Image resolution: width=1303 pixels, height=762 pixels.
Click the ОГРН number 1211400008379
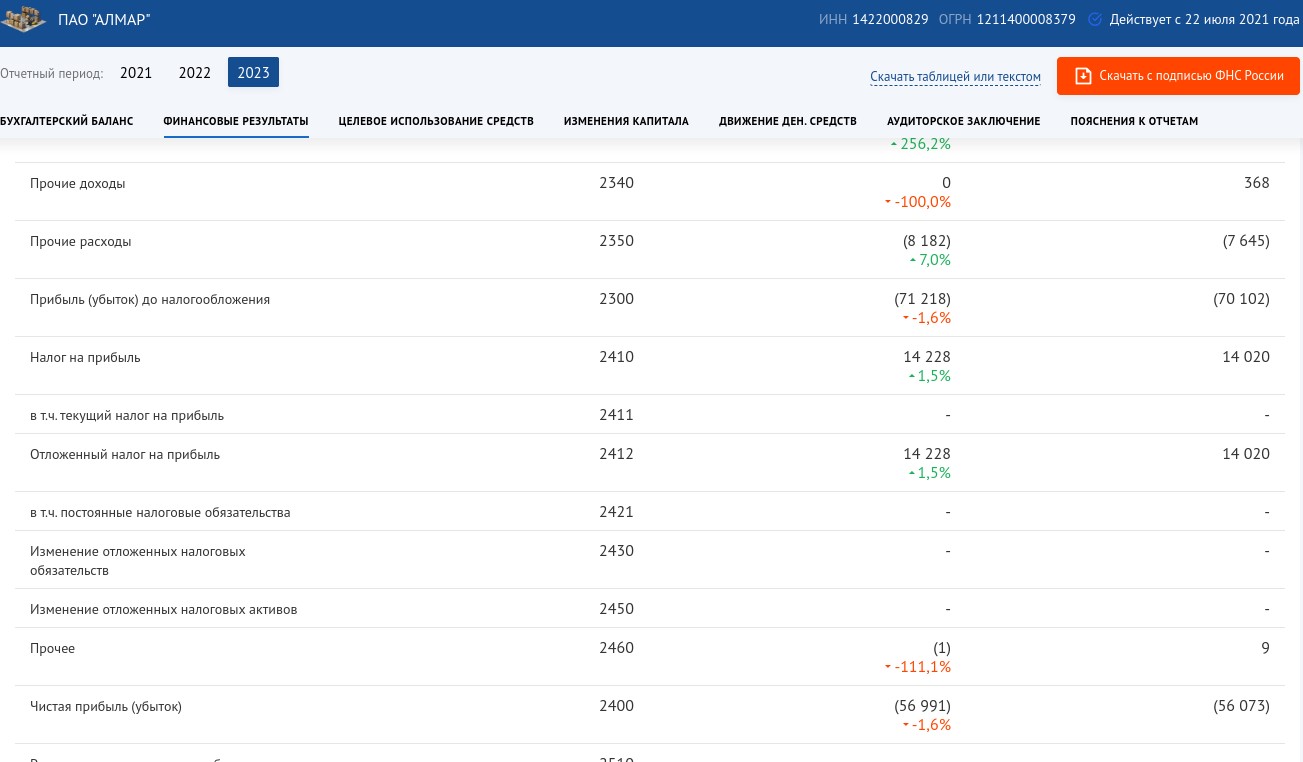pyautogui.click(x=1026, y=20)
